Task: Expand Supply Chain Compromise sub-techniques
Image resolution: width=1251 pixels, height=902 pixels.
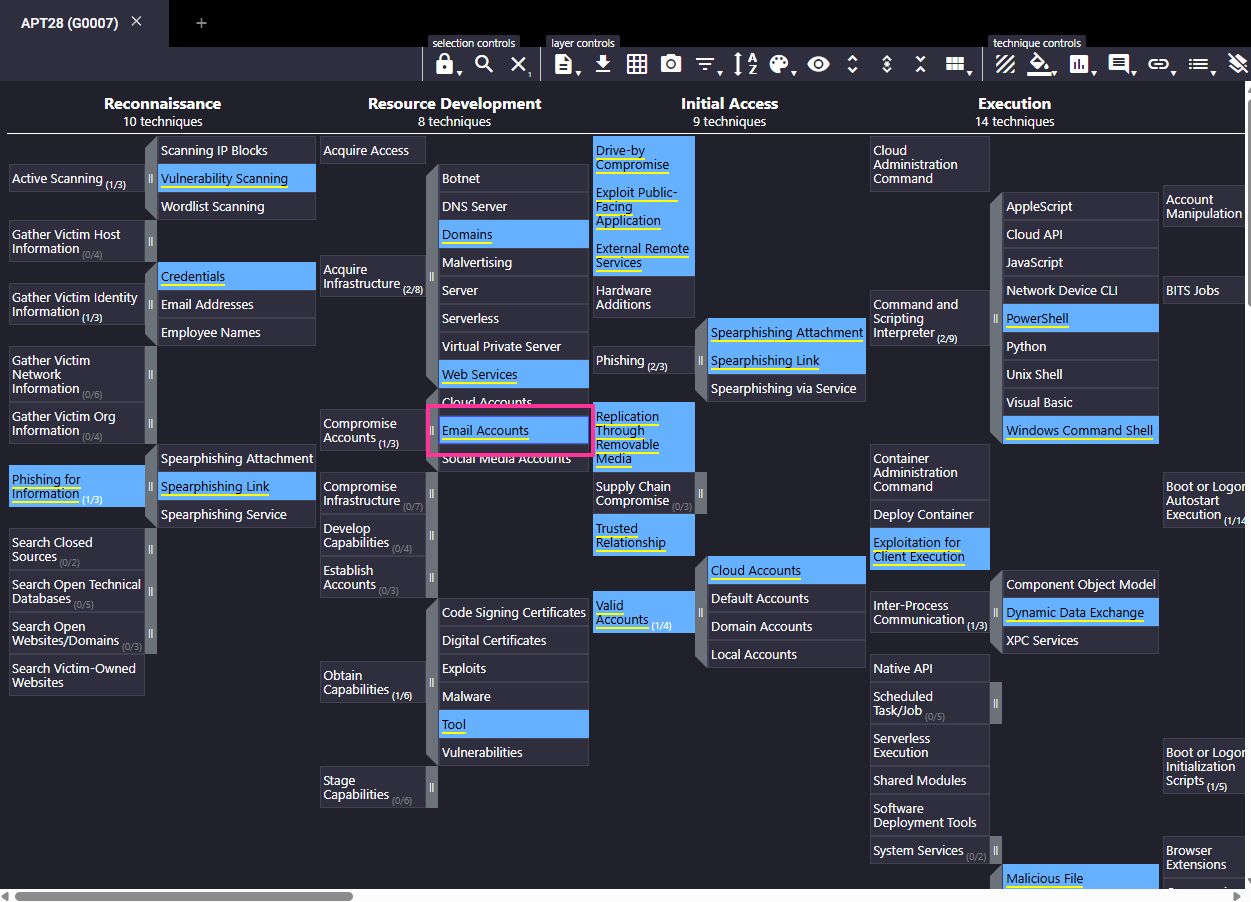Action: point(701,493)
